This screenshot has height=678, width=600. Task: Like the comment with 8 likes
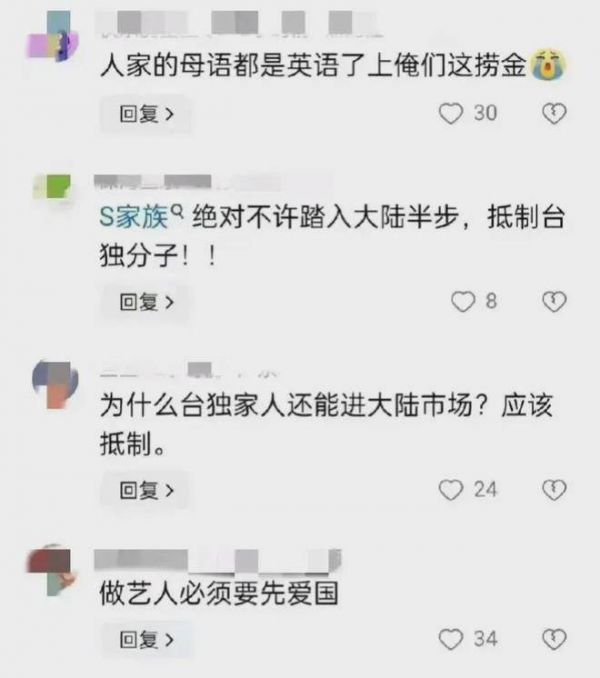(x=463, y=301)
